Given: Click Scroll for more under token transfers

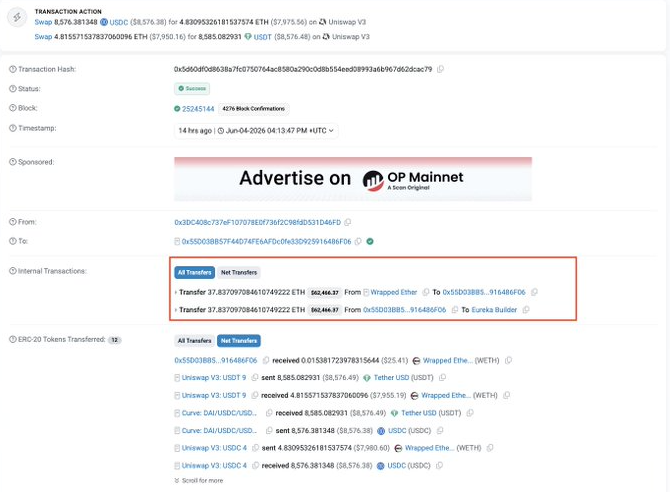Looking at the screenshot, I should pos(199,481).
